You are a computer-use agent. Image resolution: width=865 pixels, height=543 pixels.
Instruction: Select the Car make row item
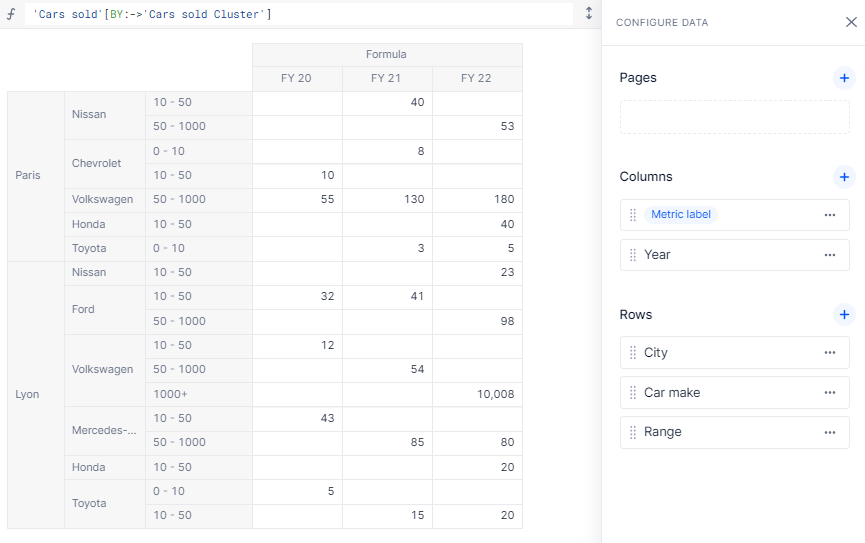tap(734, 392)
